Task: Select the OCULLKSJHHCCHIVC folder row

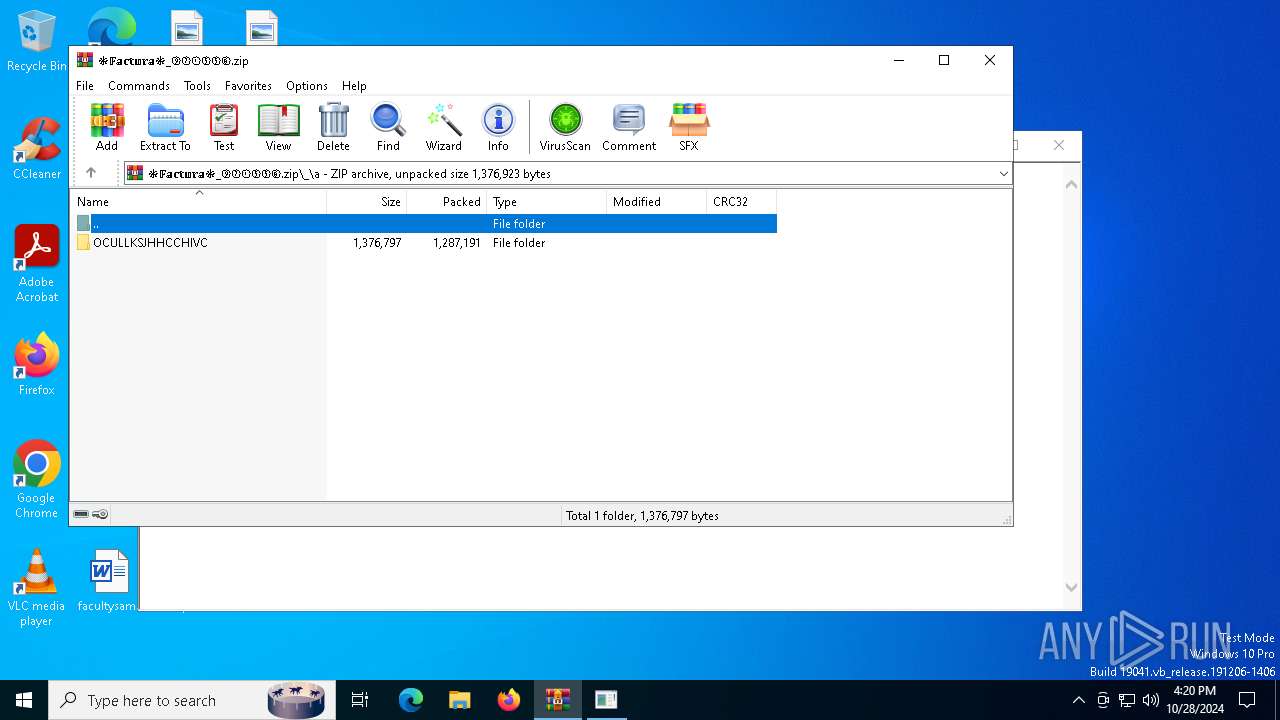Action: tap(425, 243)
